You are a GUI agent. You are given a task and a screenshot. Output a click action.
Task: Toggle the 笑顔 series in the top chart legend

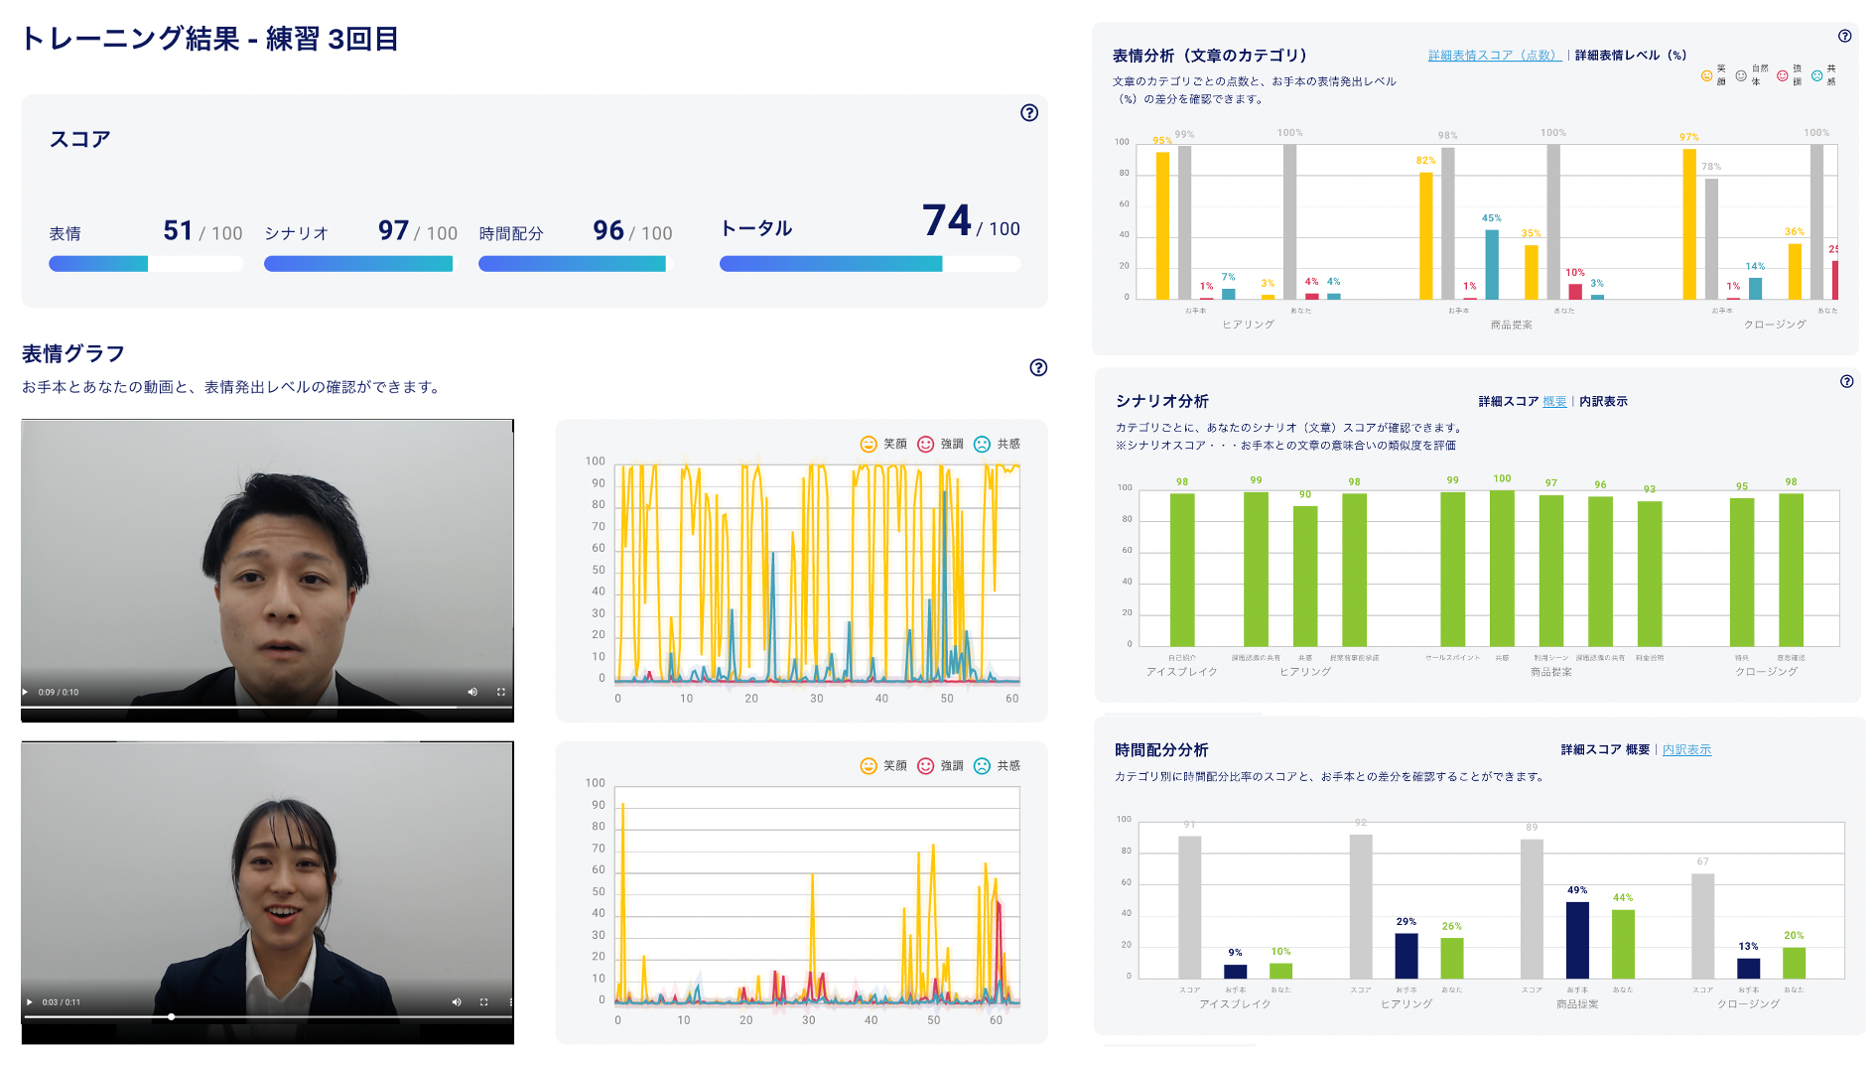tap(884, 444)
